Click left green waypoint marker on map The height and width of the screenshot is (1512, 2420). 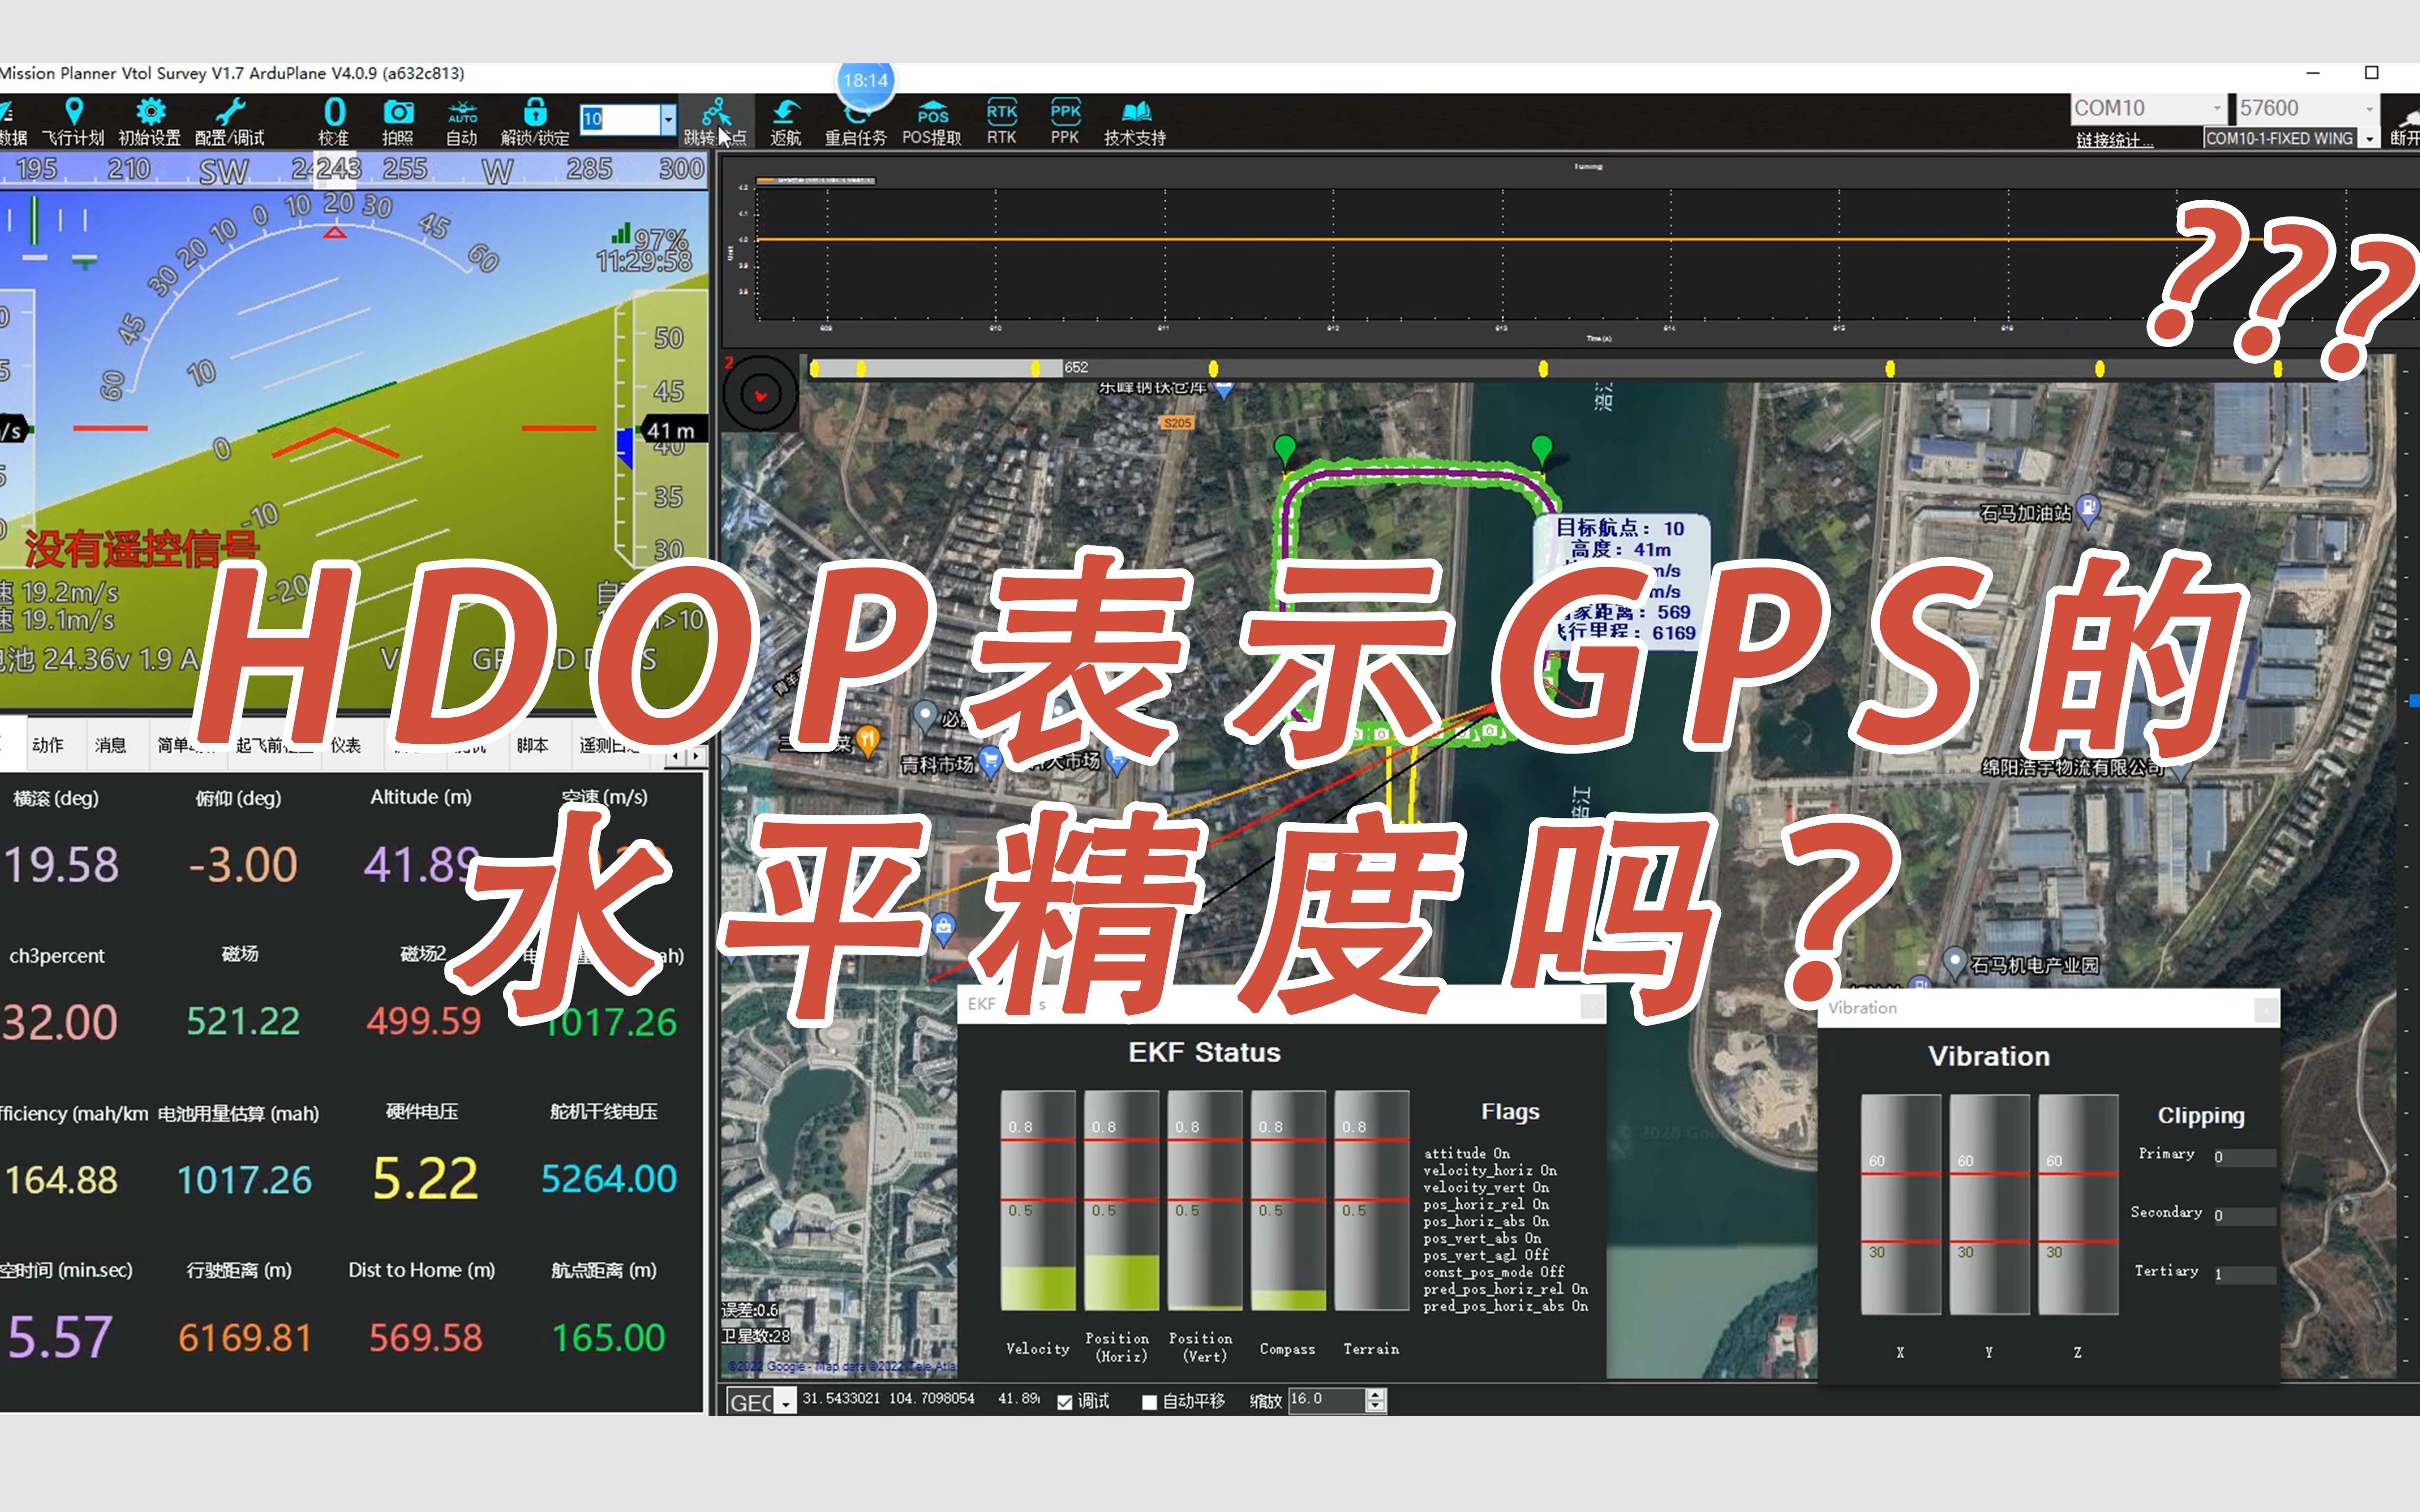click(1285, 450)
